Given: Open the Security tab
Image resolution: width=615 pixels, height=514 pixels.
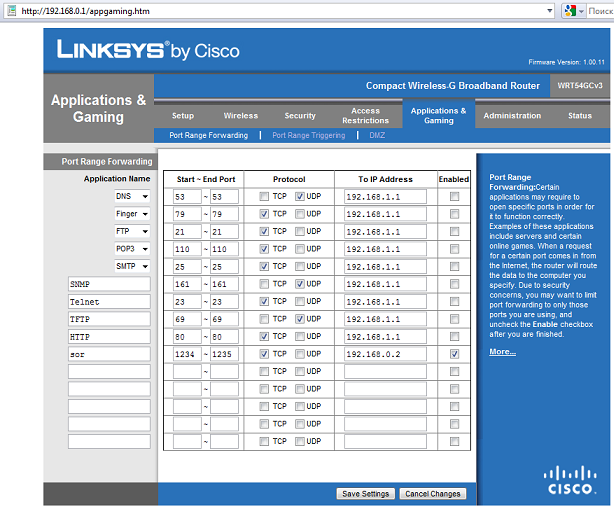Looking at the screenshot, I should 300,116.
